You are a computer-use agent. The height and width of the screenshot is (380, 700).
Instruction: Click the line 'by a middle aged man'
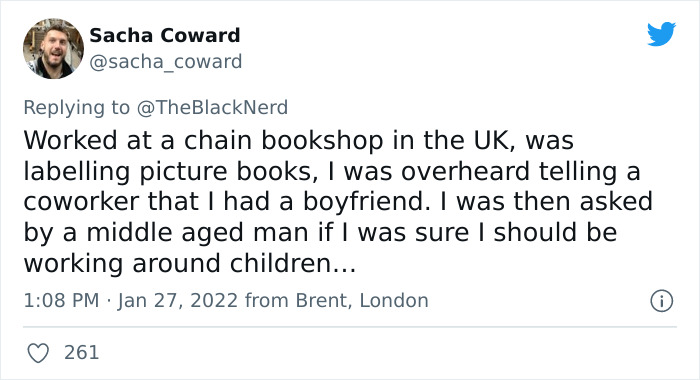click(x=320, y=233)
